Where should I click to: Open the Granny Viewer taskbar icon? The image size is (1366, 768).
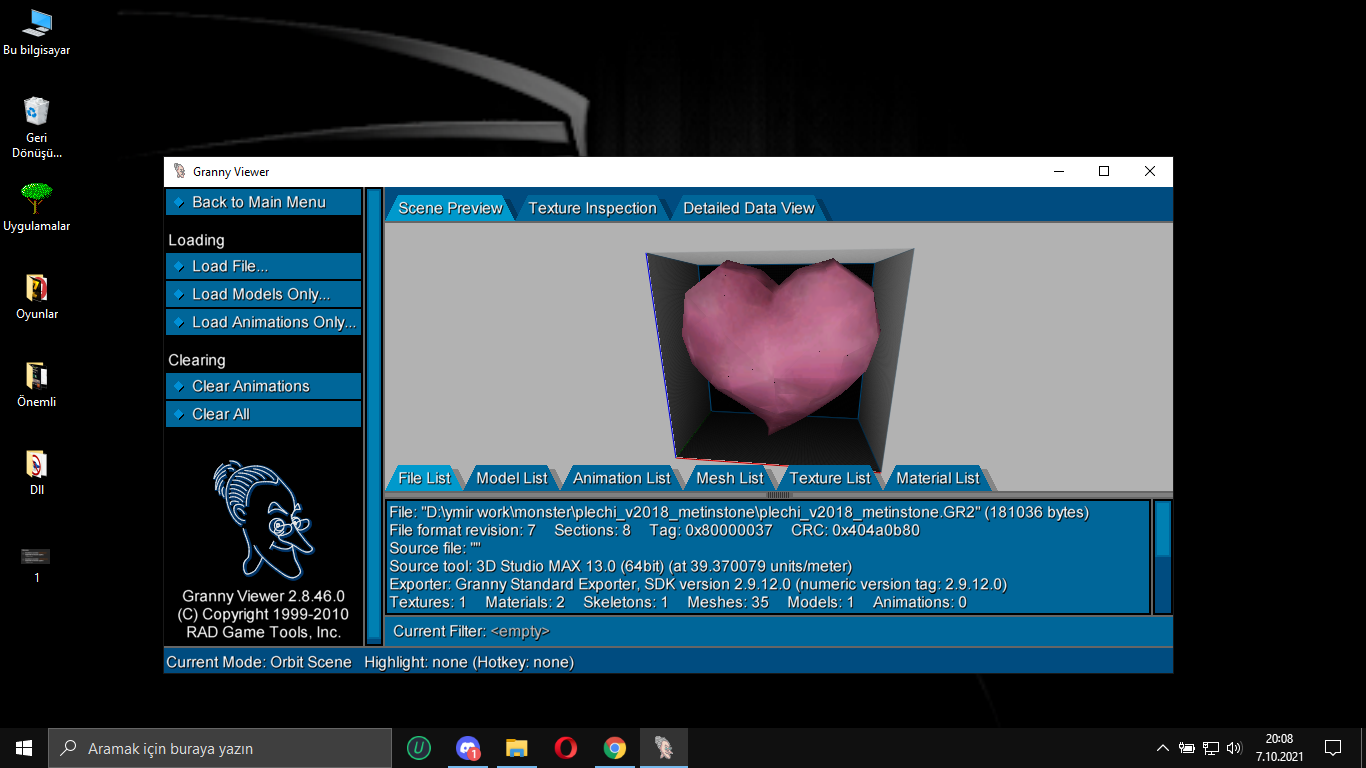(x=663, y=747)
